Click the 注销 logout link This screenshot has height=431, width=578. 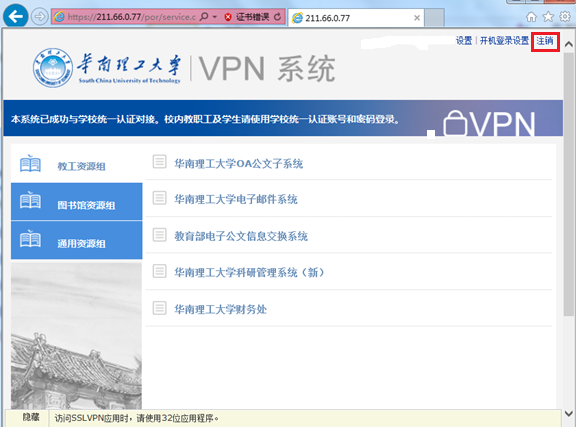pos(545,41)
